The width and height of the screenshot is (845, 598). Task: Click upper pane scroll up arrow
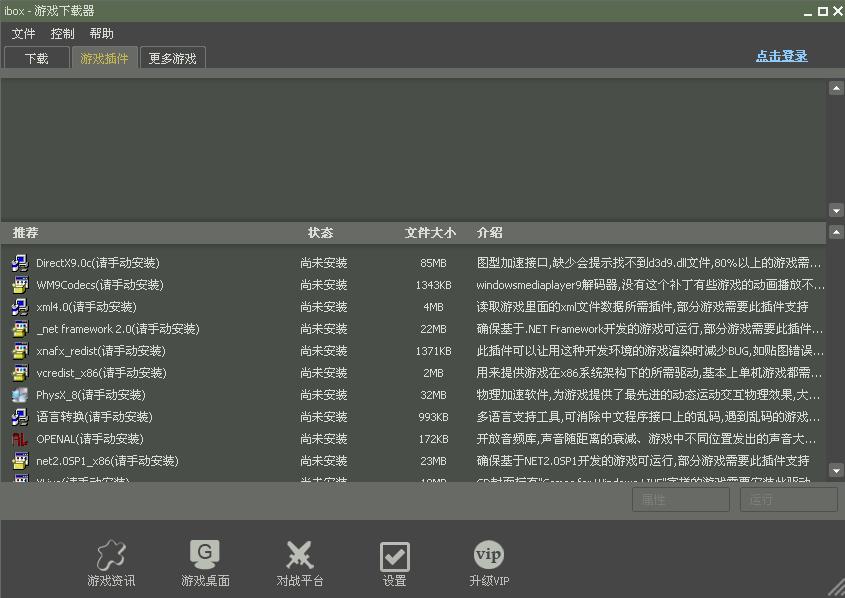[836, 88]
